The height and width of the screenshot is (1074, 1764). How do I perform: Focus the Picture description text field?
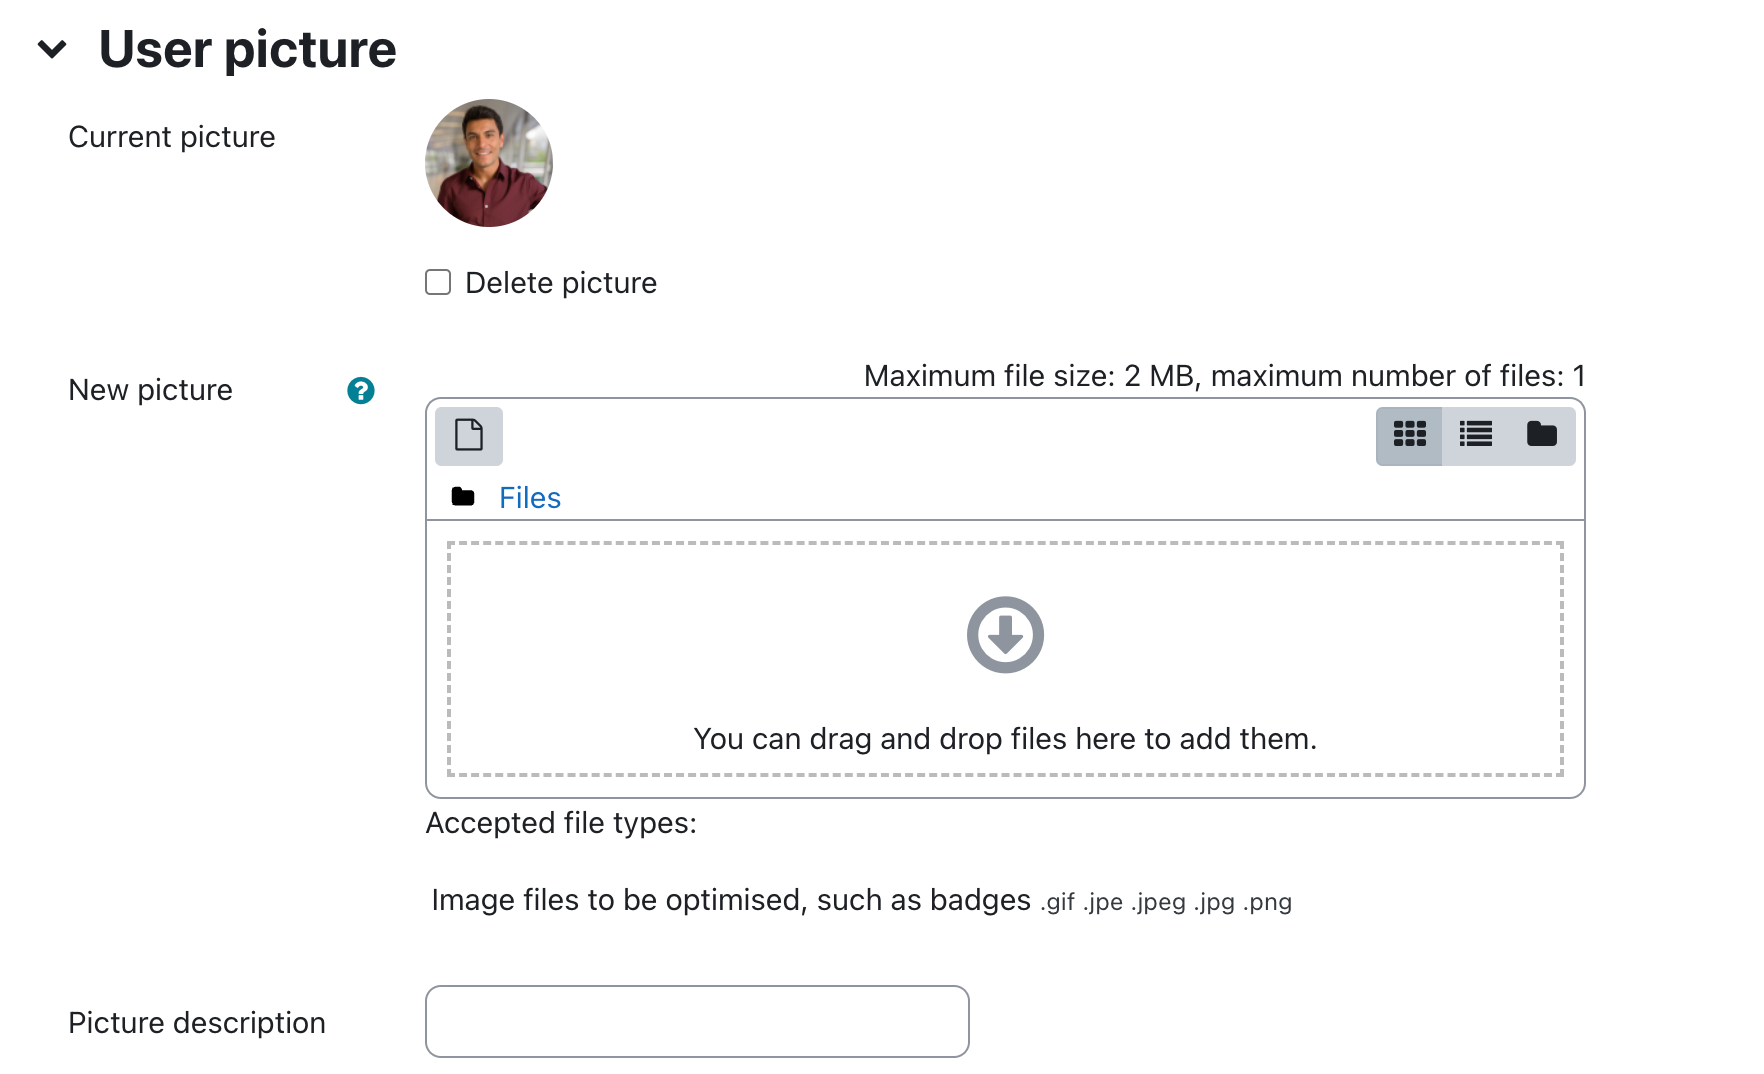point(697,1021)
